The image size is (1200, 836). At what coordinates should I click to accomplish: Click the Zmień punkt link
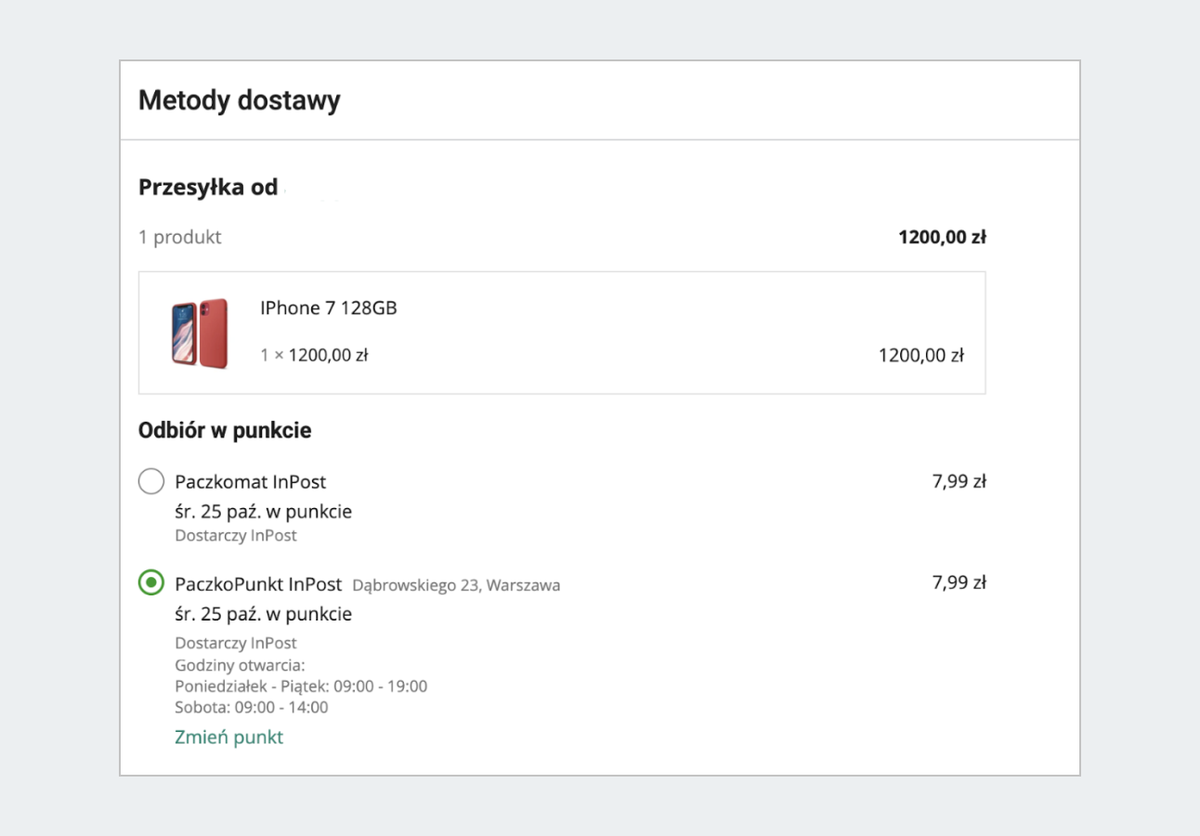pos(229,737)
